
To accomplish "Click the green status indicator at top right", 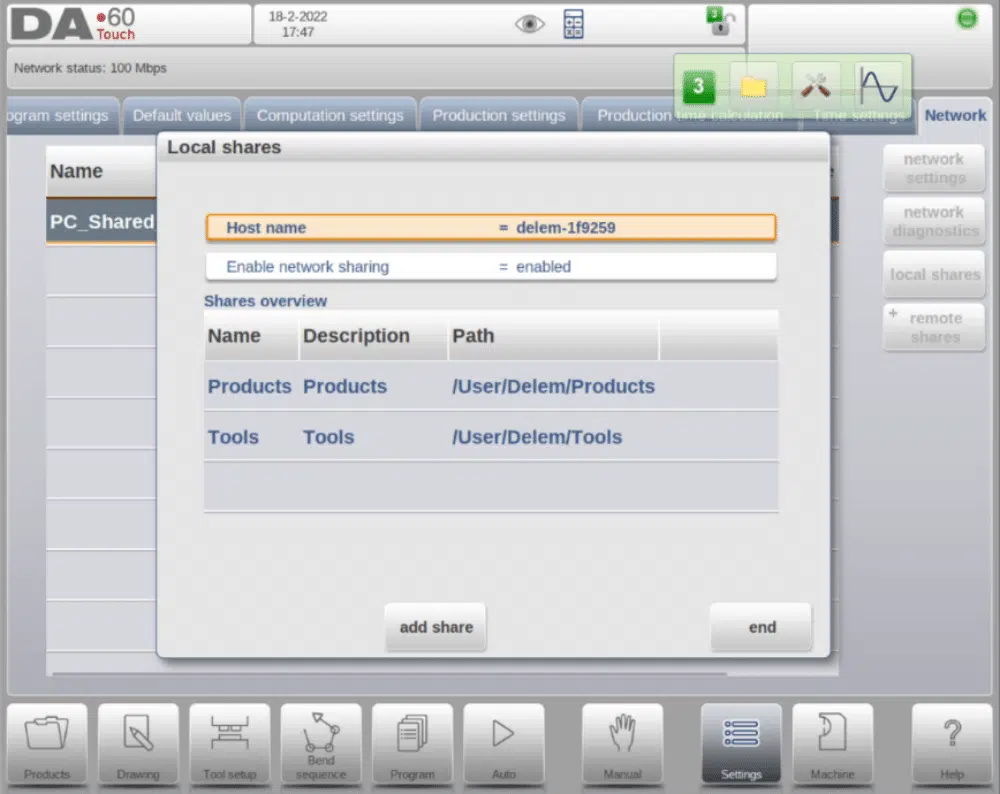I will (967, 18).
